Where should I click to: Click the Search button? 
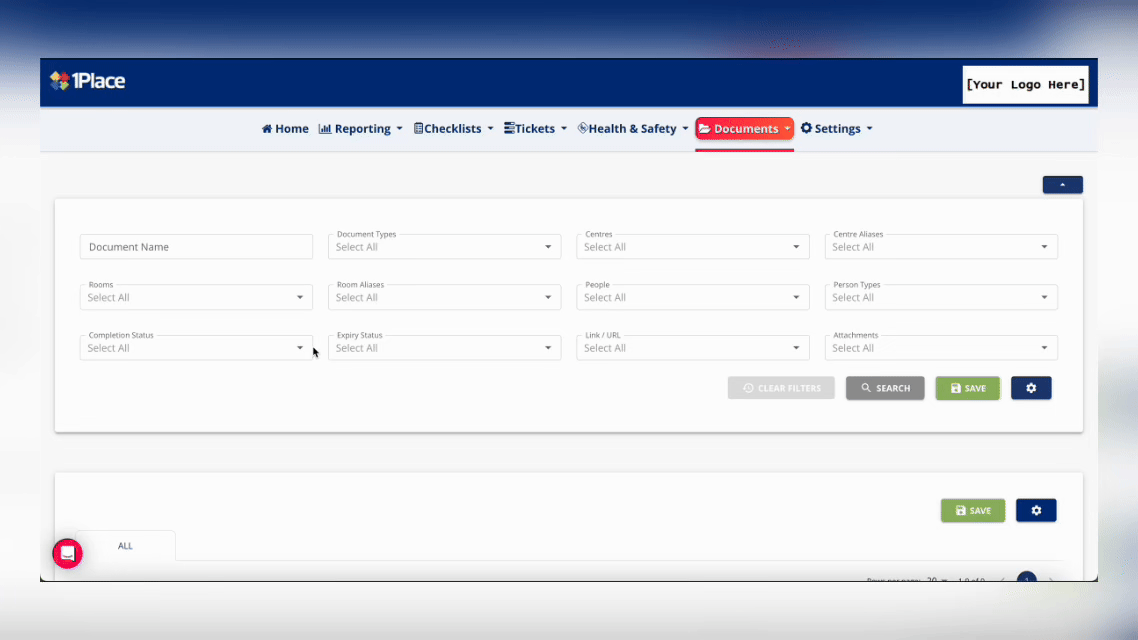(885, 388)
